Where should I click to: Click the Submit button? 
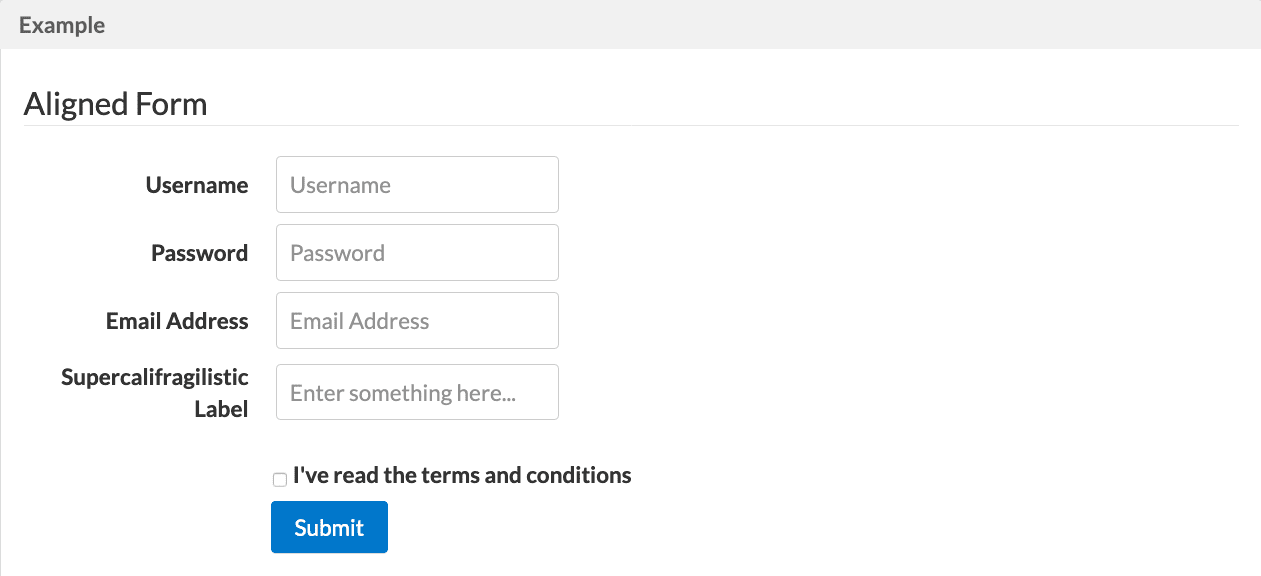(329, 527)
